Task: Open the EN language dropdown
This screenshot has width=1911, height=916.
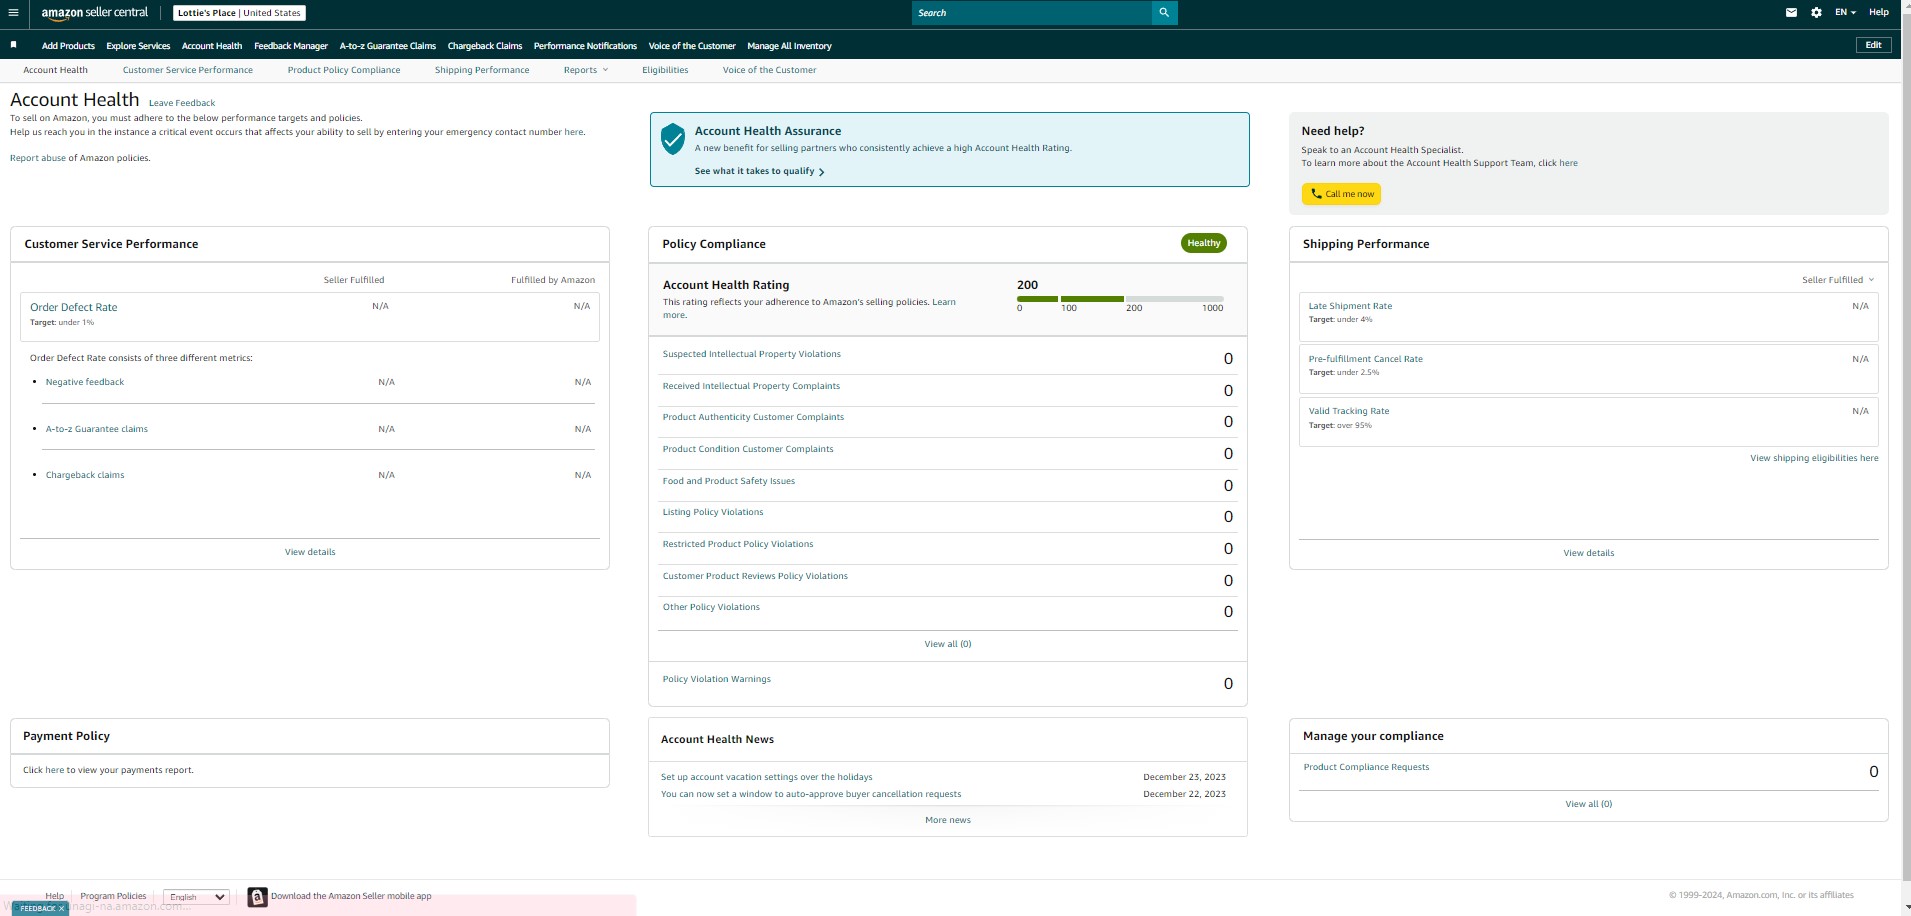Action: pos(1845,13)
